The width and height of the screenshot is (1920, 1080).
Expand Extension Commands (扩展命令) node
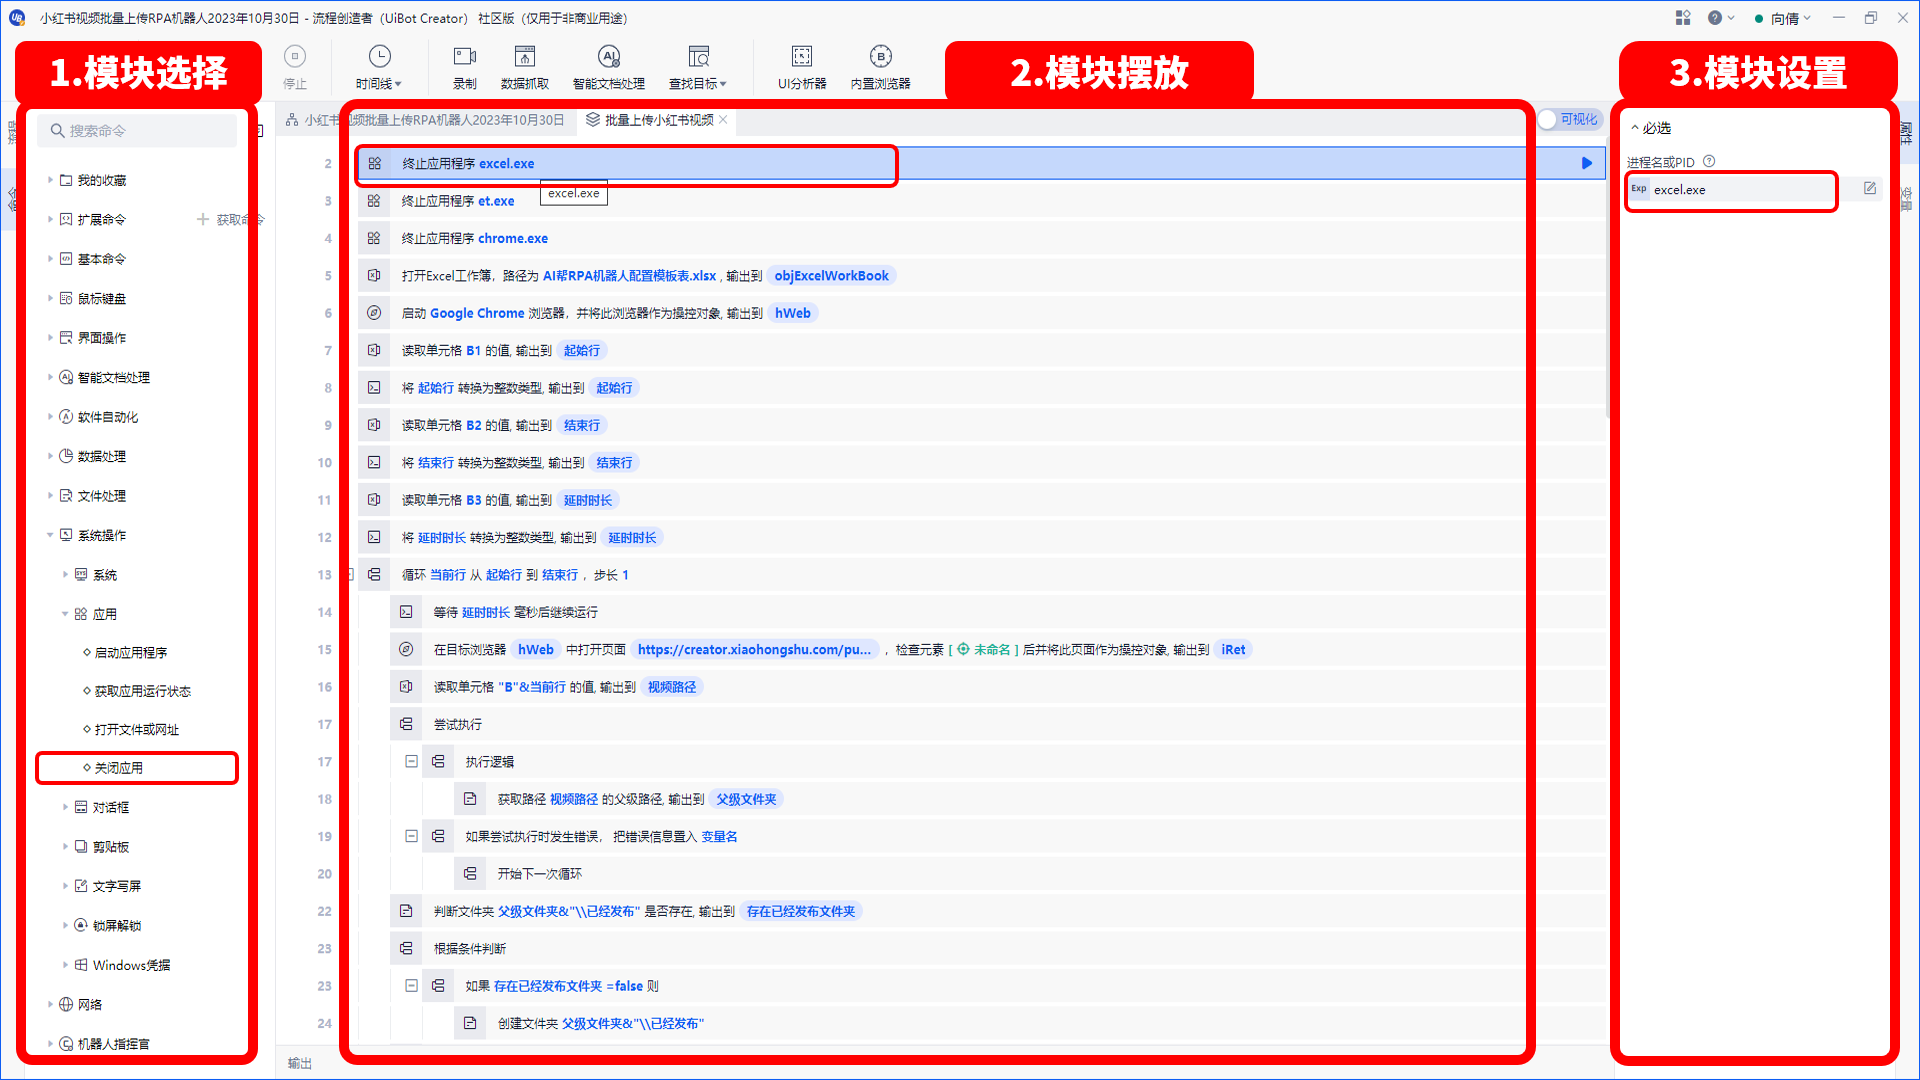coord(50,219)
